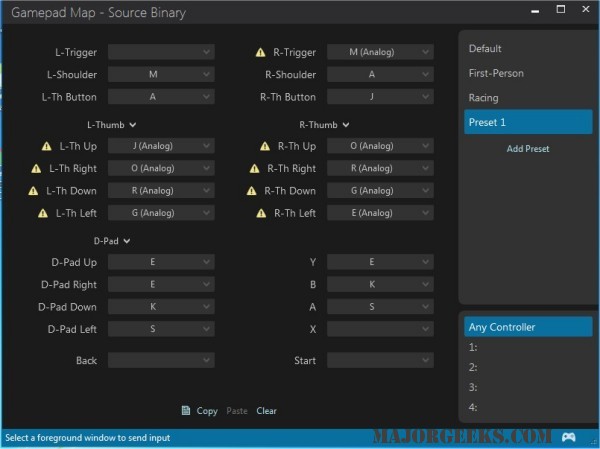Screen dimensions: 600x449
Task: Click the Clear button
Action: (266, 411)
